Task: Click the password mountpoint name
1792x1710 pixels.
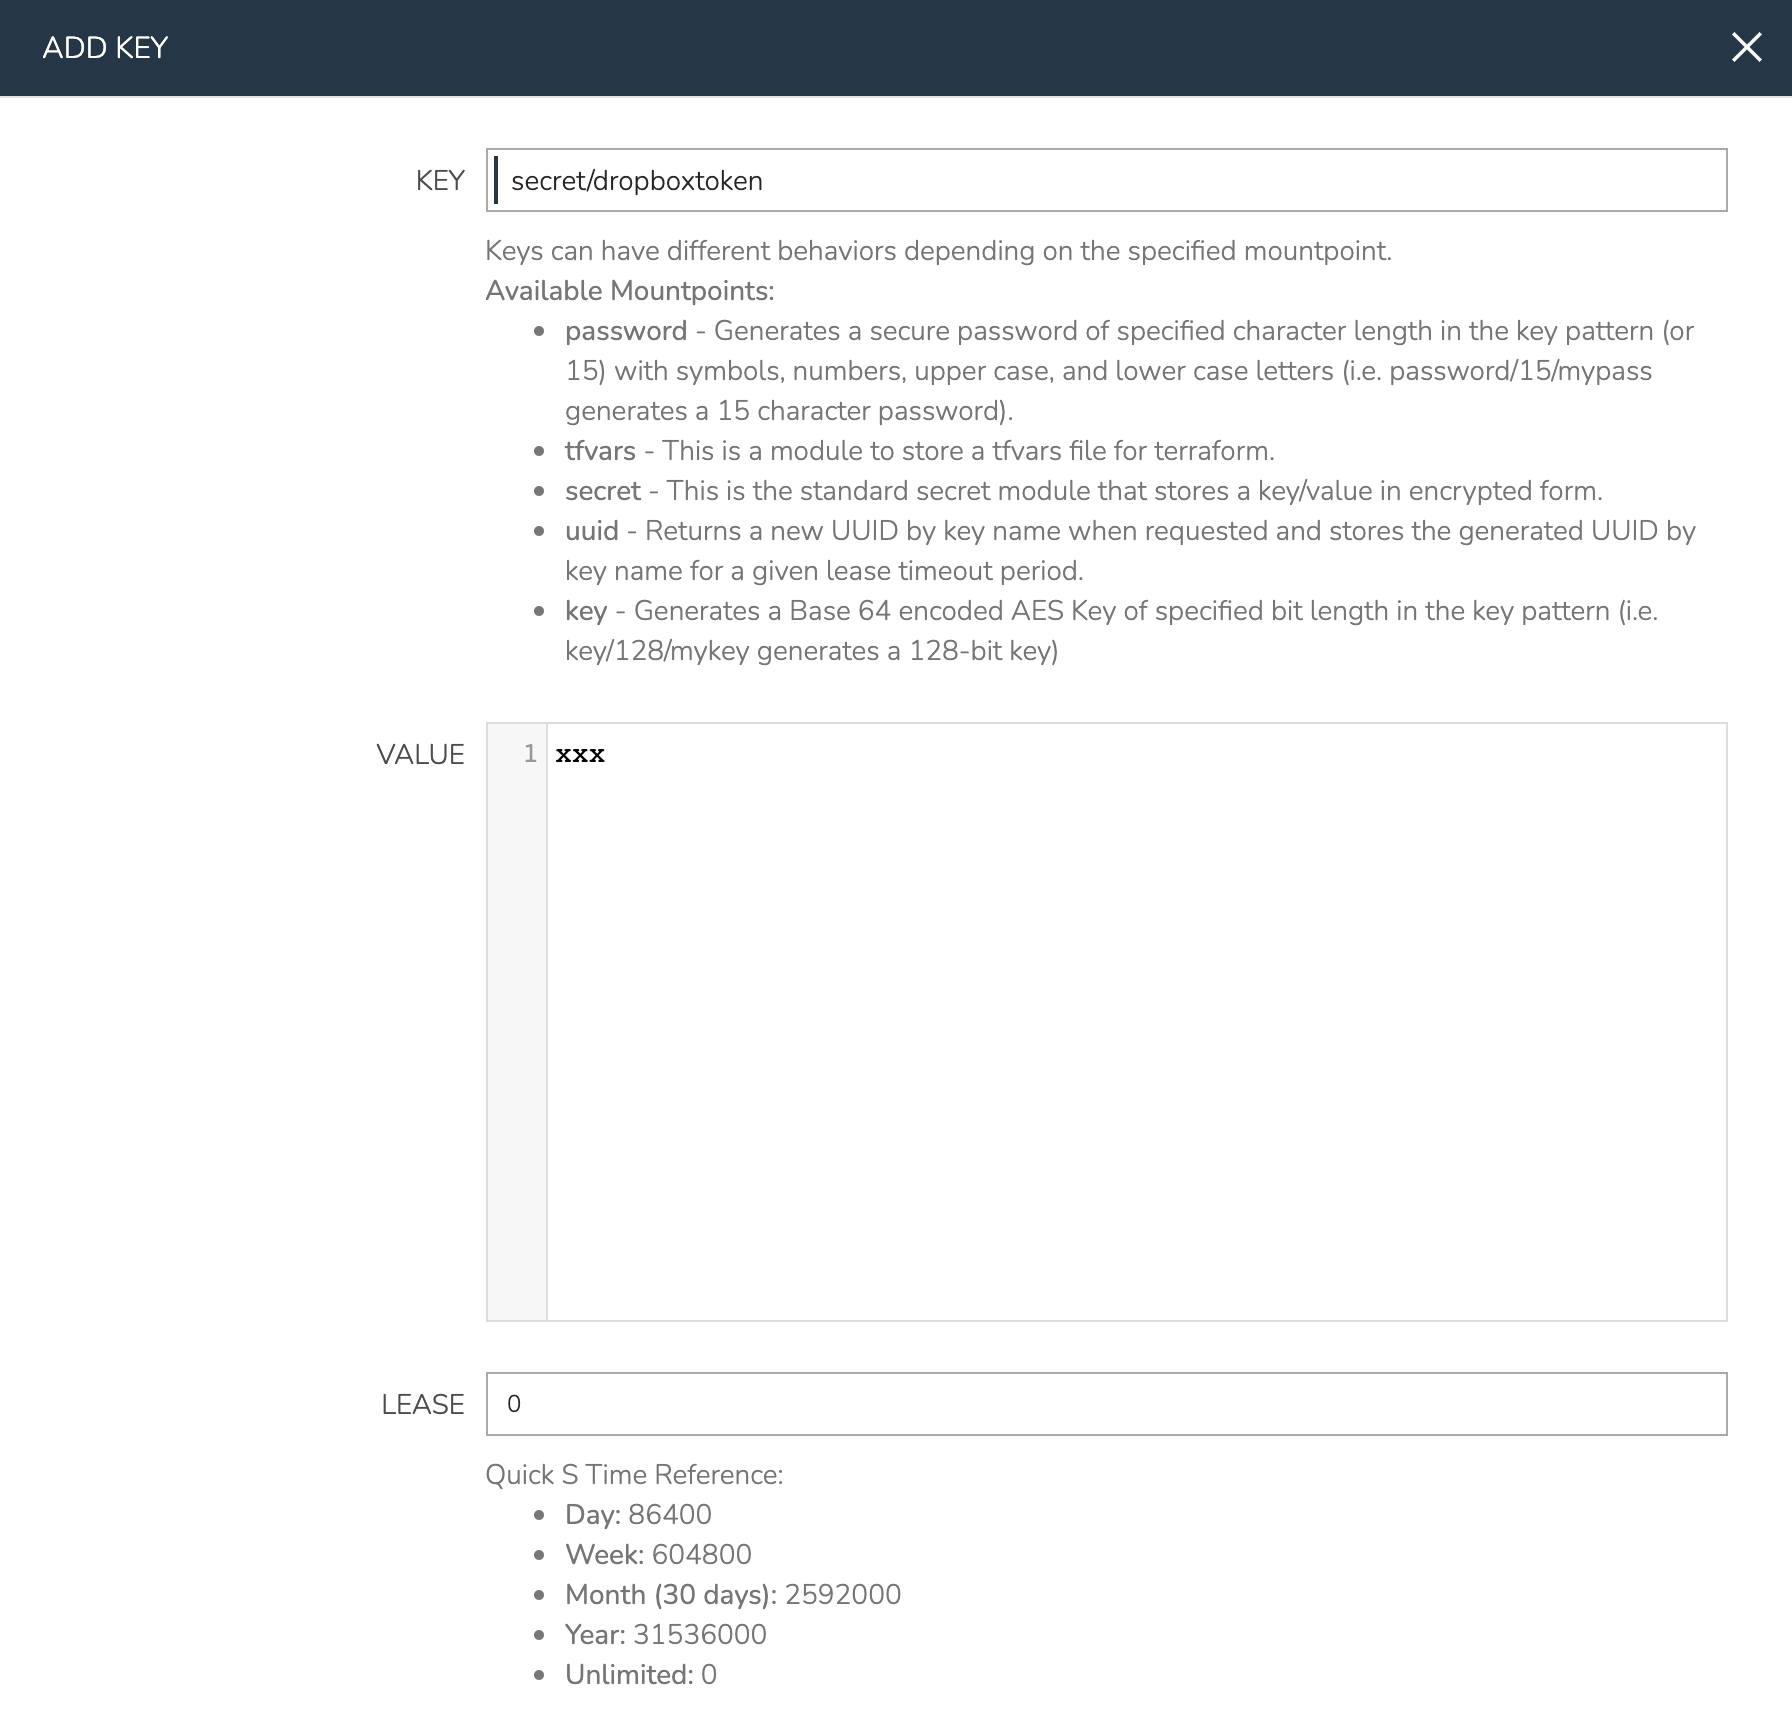Action: click(x=626, y=331)
